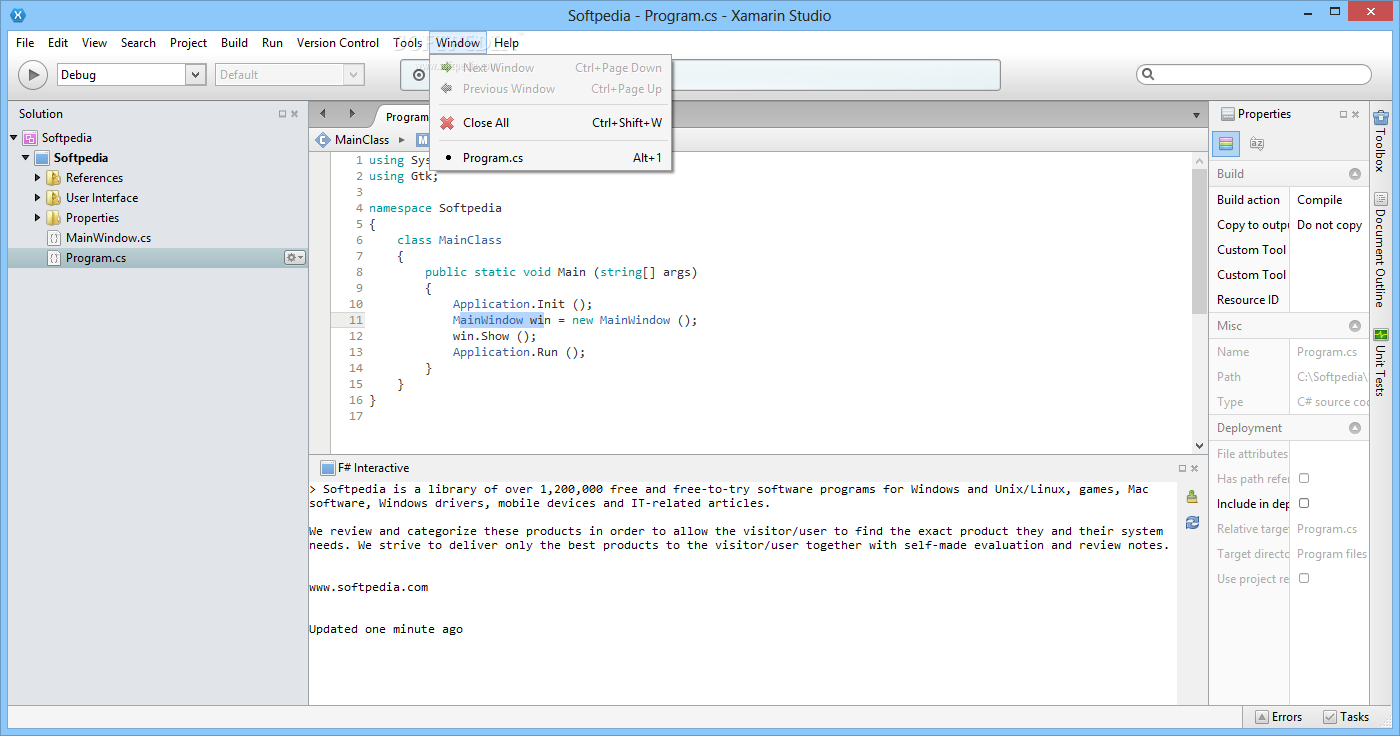Image resolution: width=1400 pixels, height=736 pixels.
Task: Collapse the Build section in Properties
Action: (1355, 174)
